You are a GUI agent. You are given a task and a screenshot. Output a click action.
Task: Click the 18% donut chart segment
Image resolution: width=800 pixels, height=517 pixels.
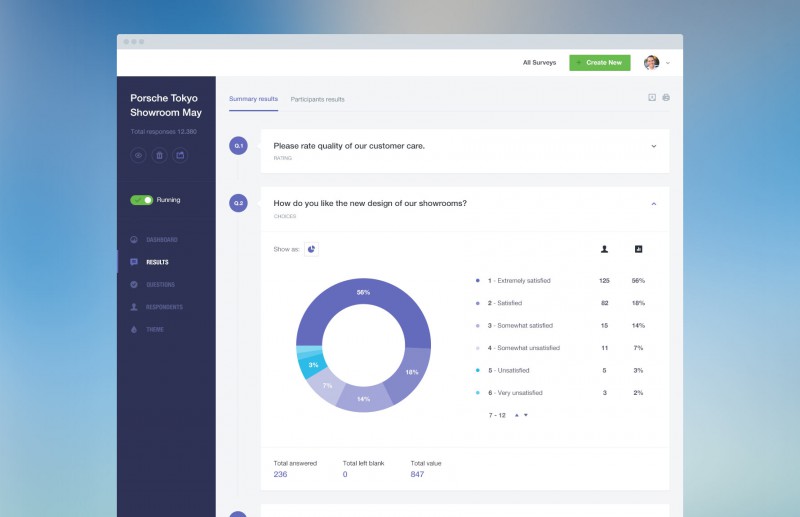(x=411, y=373)
